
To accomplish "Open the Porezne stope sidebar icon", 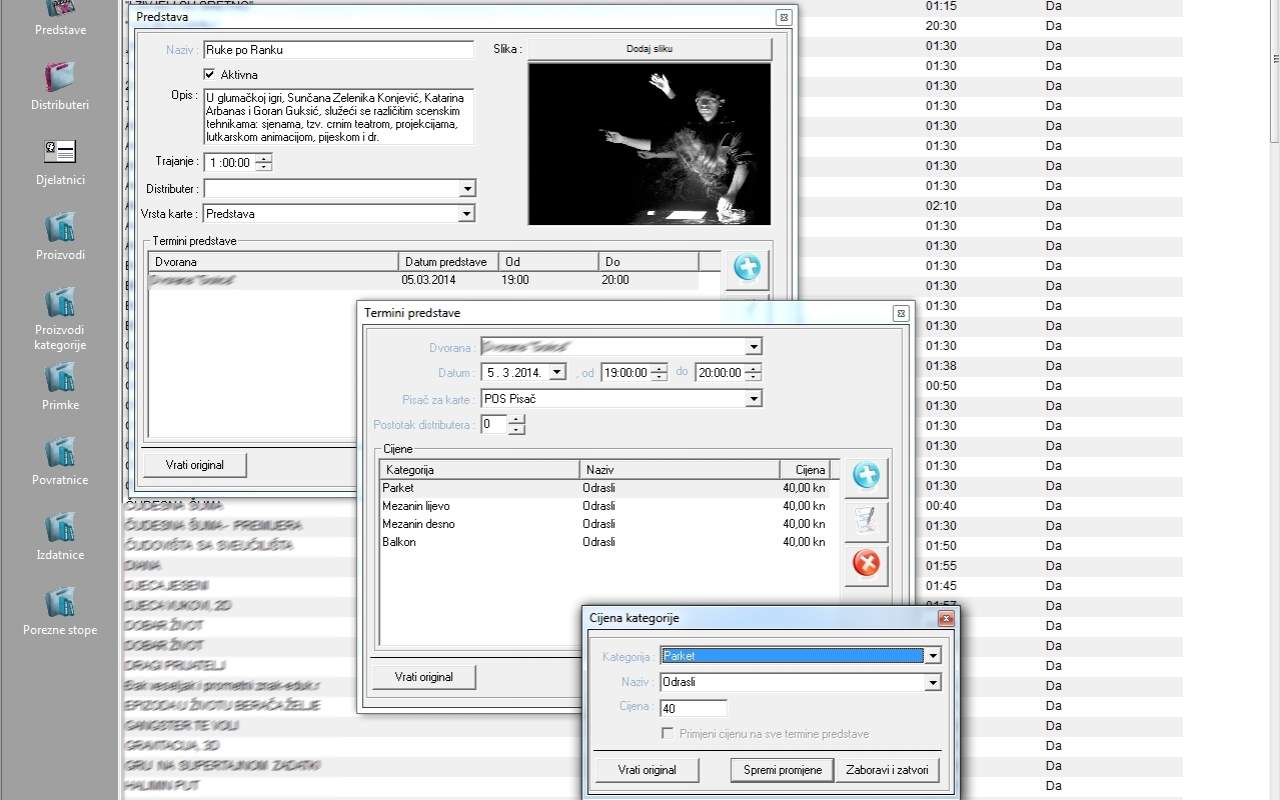I will (59, 603).
